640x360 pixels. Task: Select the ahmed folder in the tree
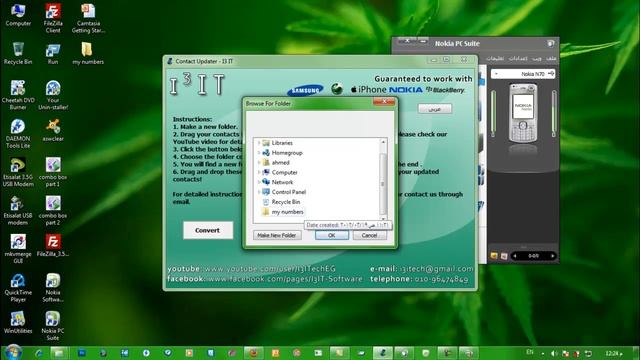tap(280, 162)
